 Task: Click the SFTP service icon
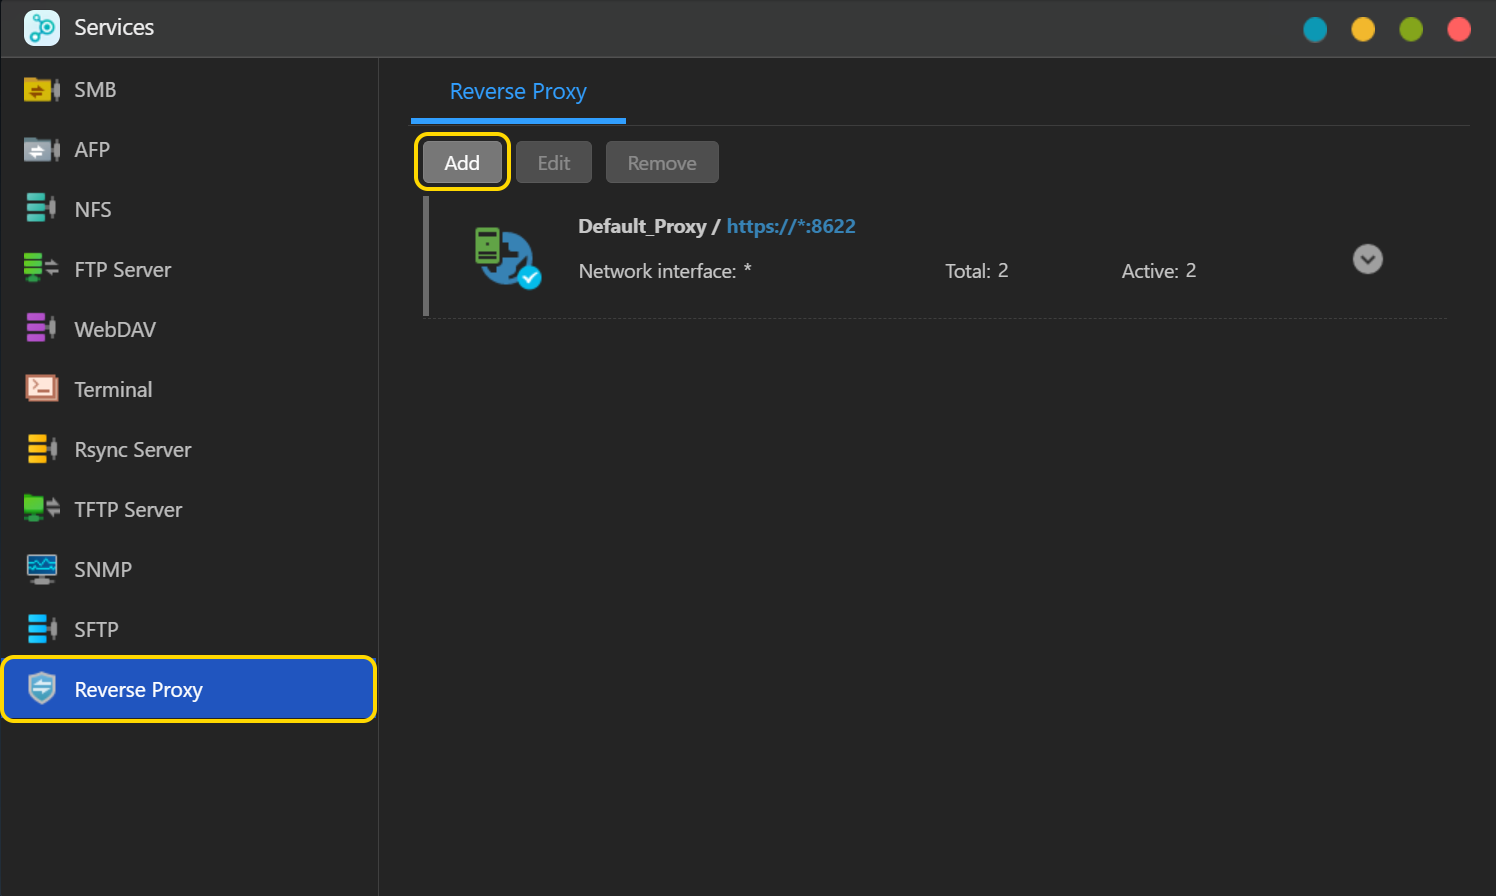(x=42, y=629)
